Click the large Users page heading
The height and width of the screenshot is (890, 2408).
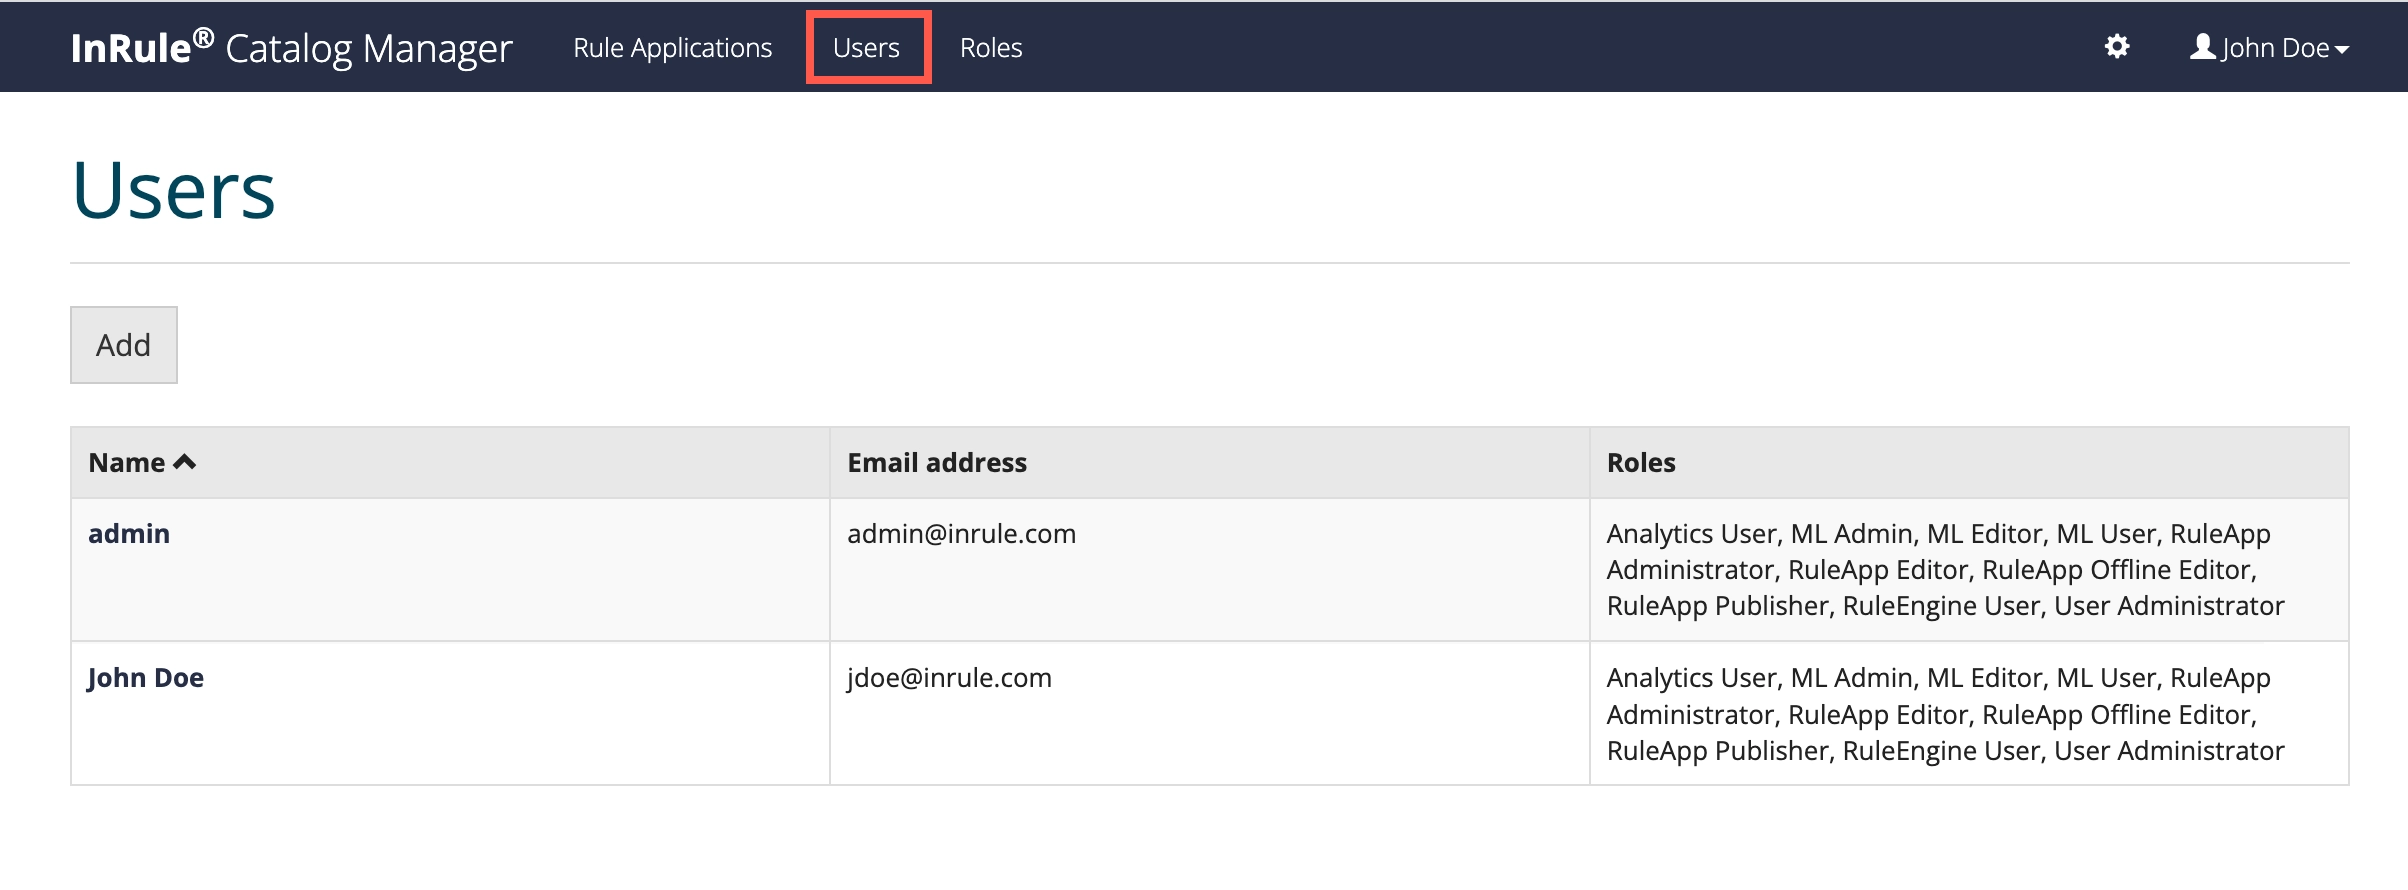click(174, 190)
